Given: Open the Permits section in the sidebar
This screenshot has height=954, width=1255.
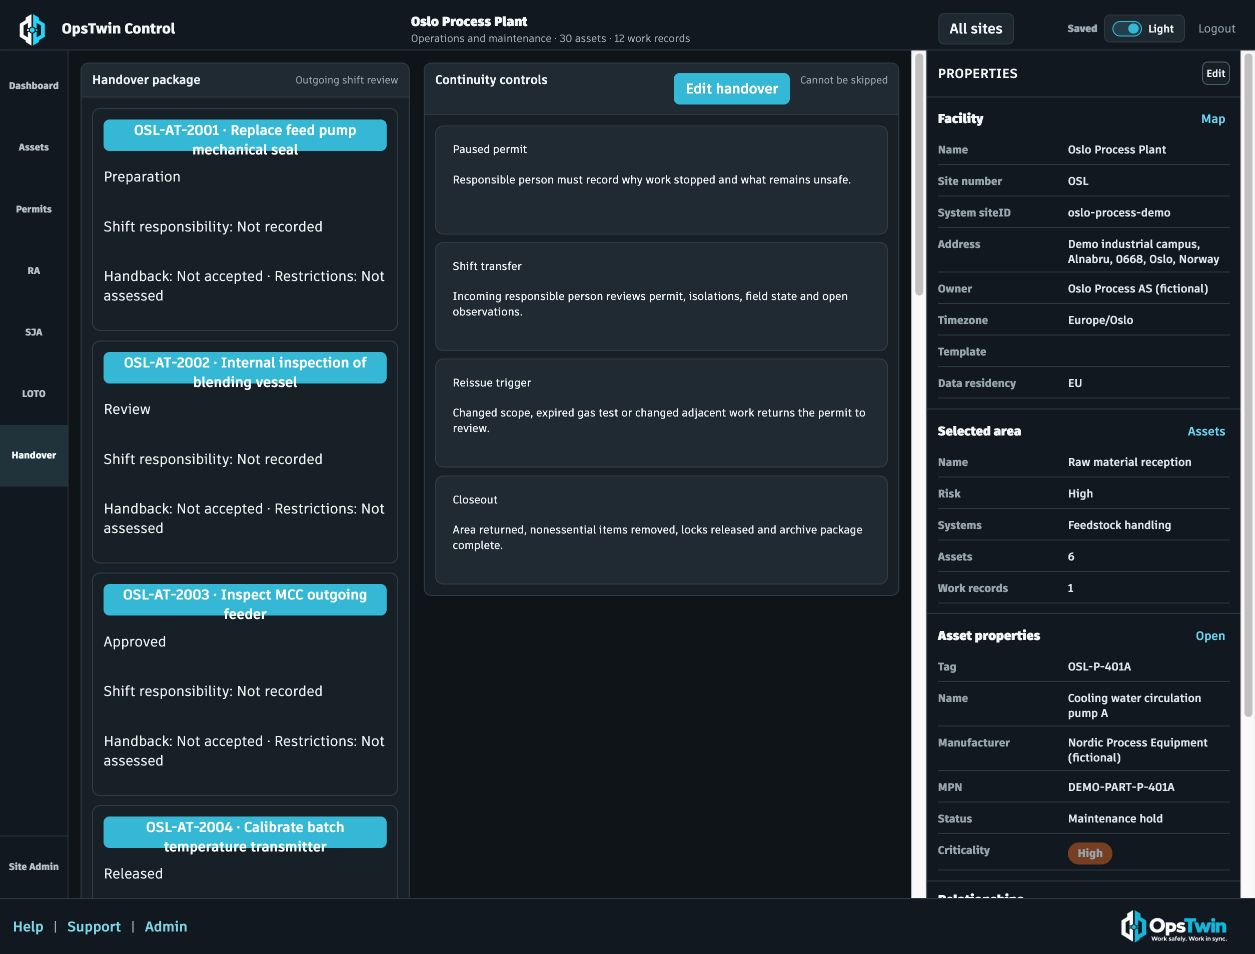Looking at the screenshot, I should click(x=34, y=209).
